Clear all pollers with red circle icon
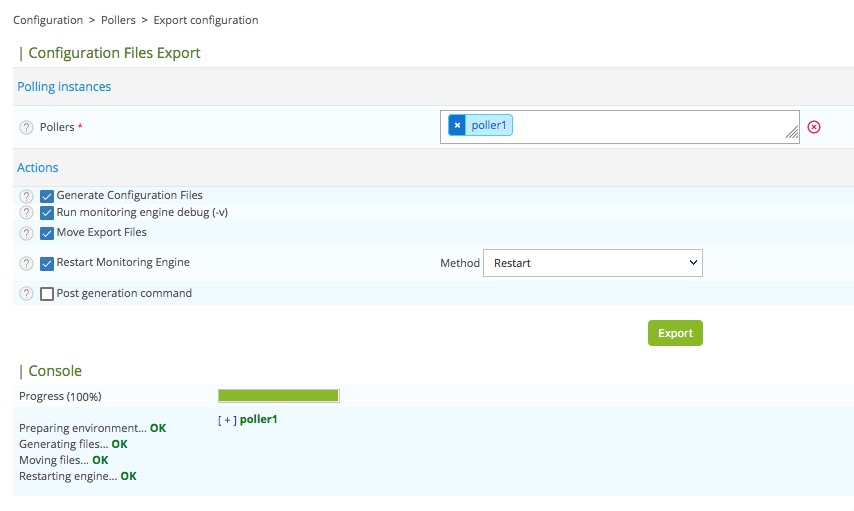The image size is (854, 511). (x=814, y=127)
